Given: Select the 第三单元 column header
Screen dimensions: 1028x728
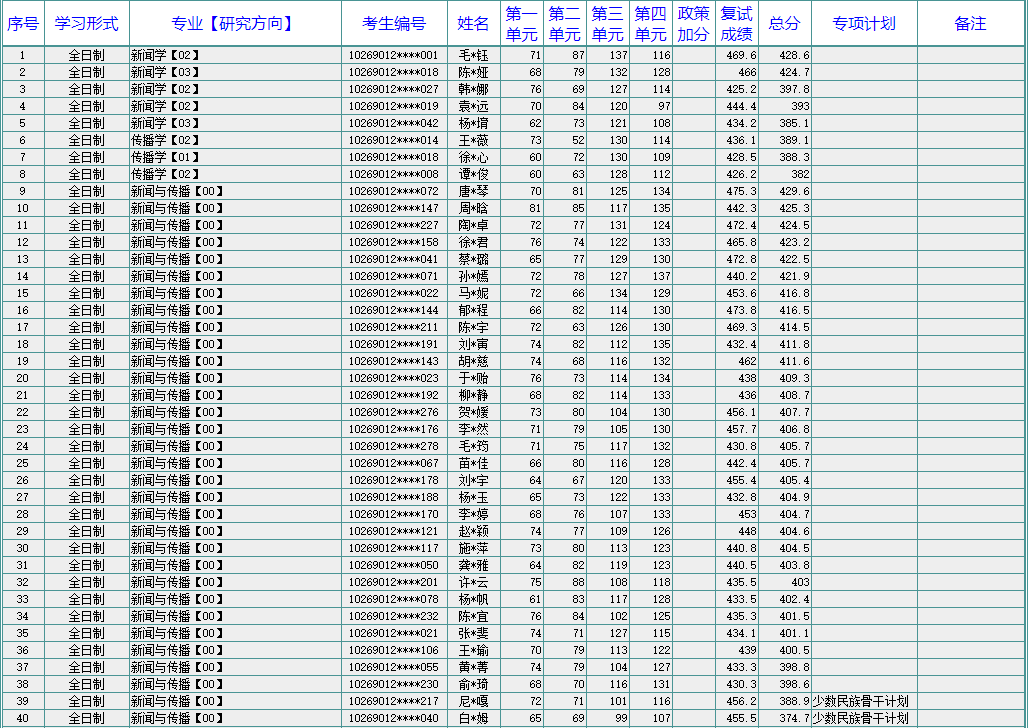Looking at the screenshot, I should [607, 24].
